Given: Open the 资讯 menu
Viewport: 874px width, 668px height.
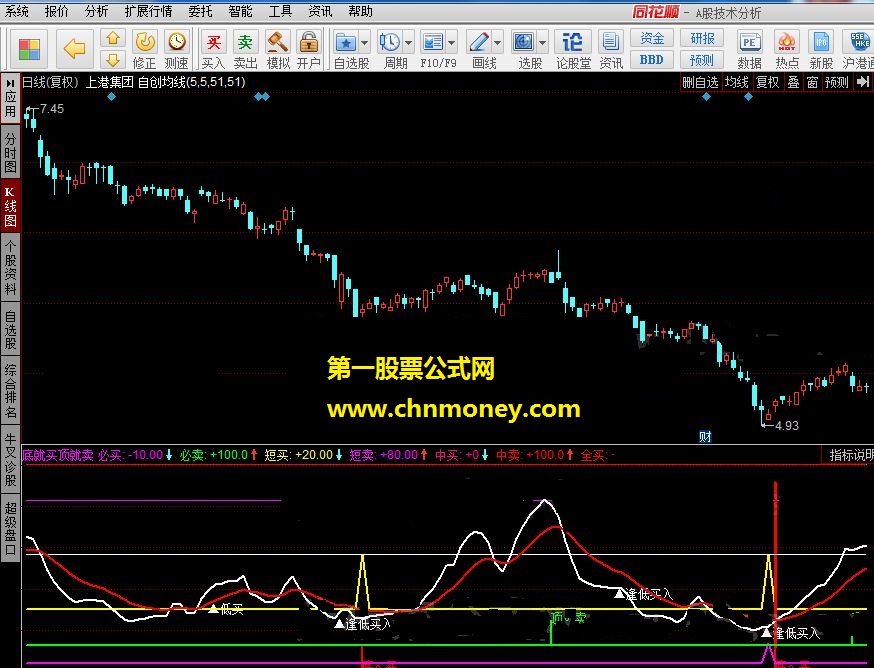Looking at the screenshot, I should 321,11.
